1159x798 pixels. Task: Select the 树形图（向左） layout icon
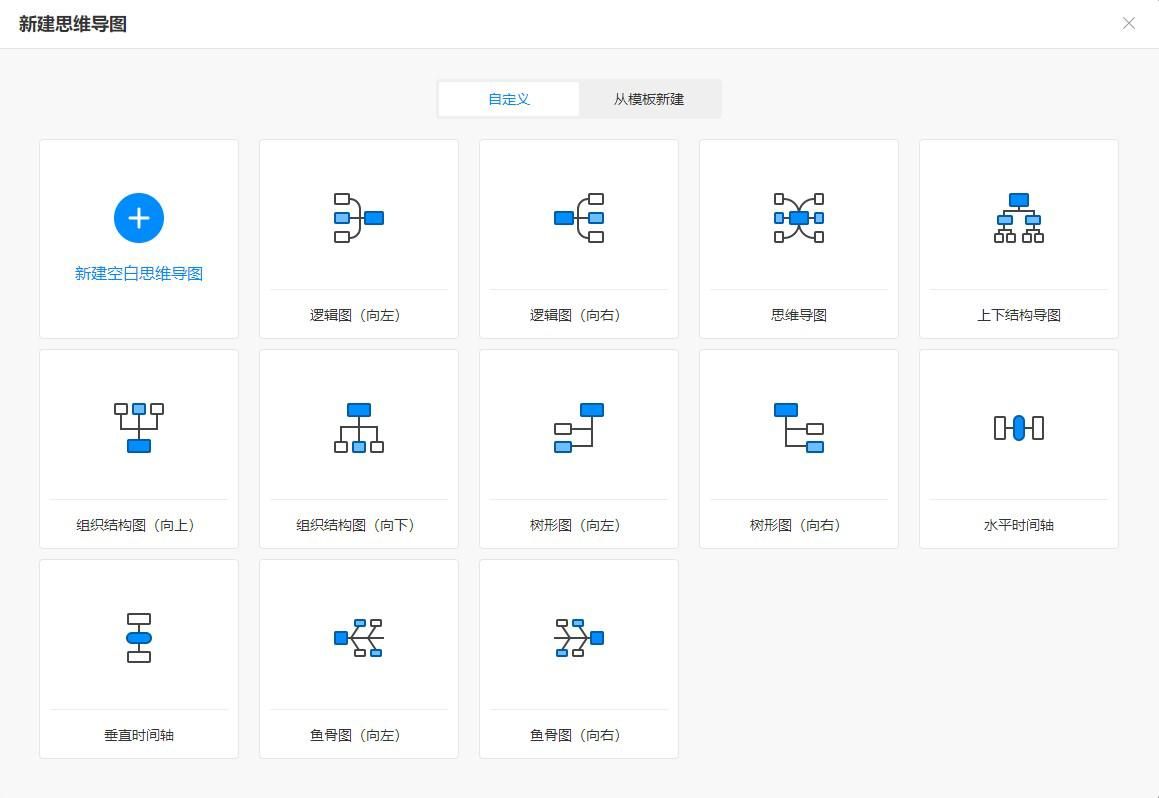pos(579,428)
